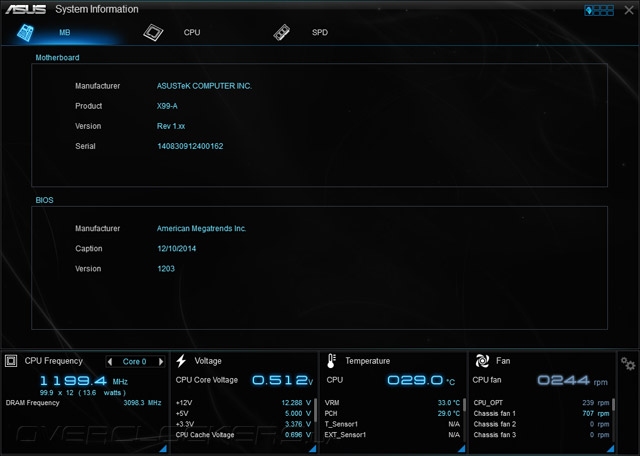Screen dimensions: 640x456
Task: Close the System Information window
Action: (x=629, y=10)
